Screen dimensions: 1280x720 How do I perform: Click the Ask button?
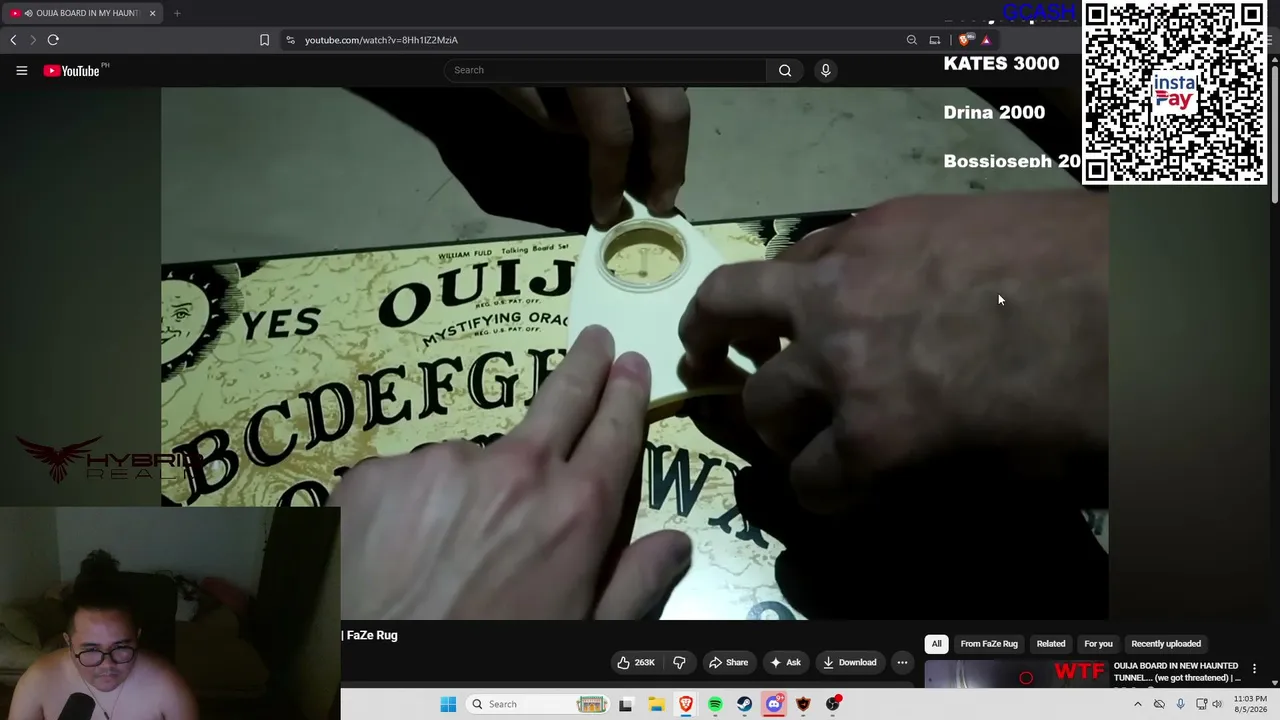[x=784, y=662]
